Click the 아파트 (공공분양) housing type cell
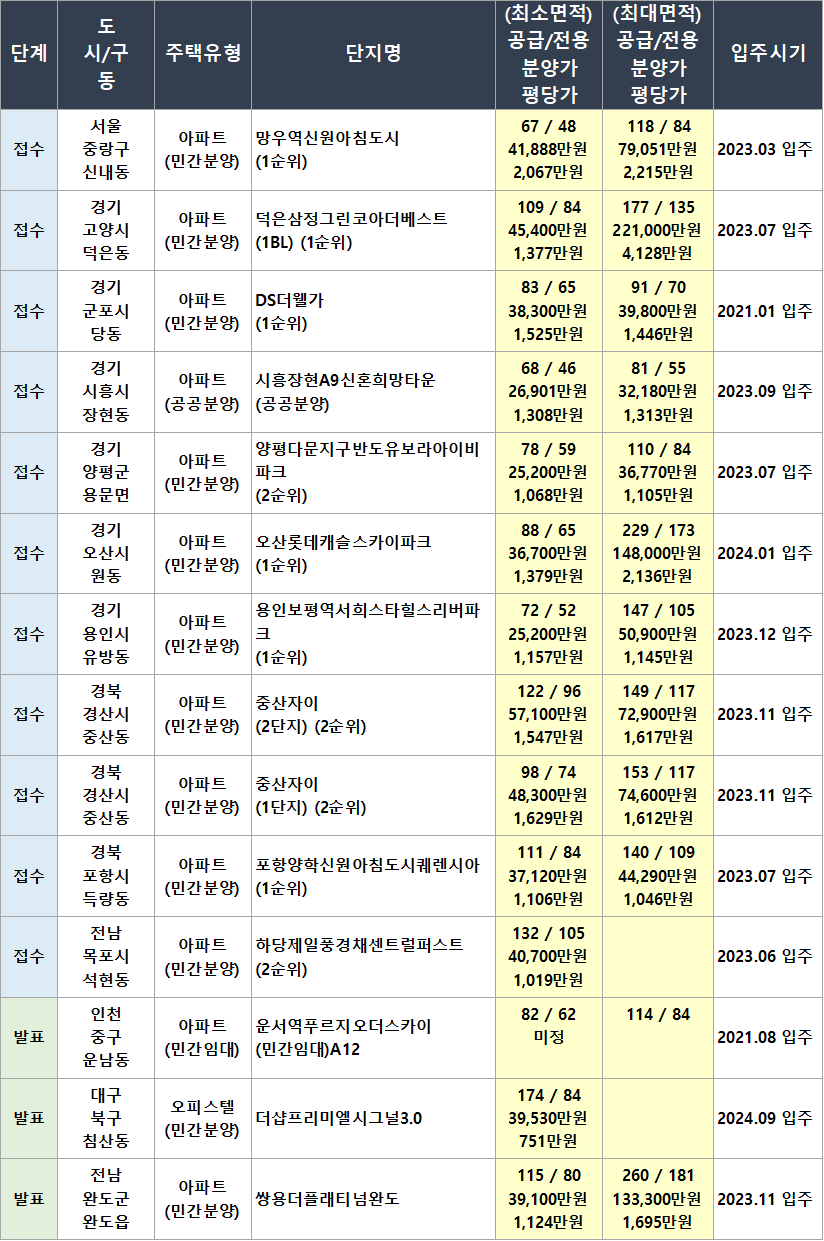 [203, 392]
